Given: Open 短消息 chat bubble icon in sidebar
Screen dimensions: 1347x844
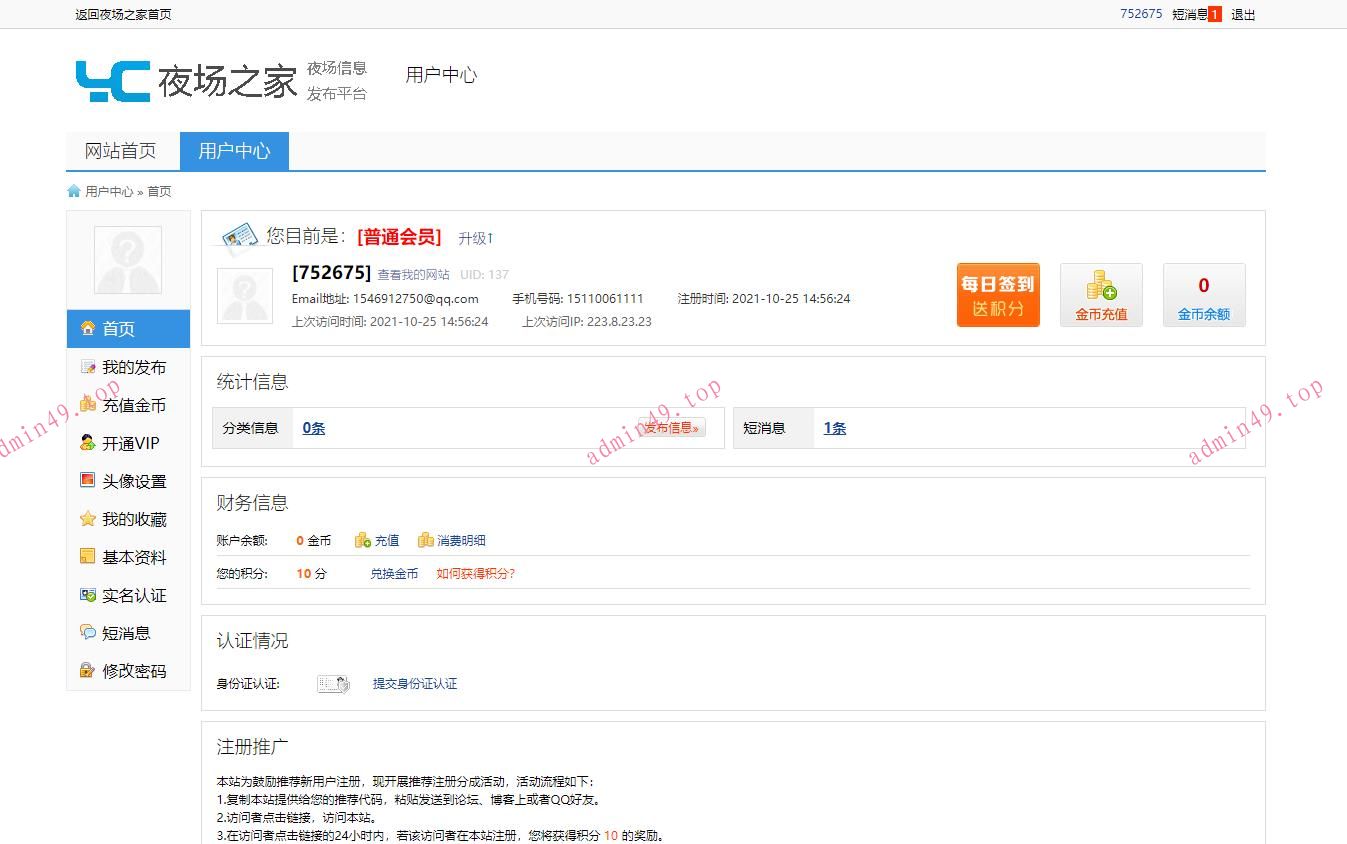Looking at the screenshot, I should 88,633.
